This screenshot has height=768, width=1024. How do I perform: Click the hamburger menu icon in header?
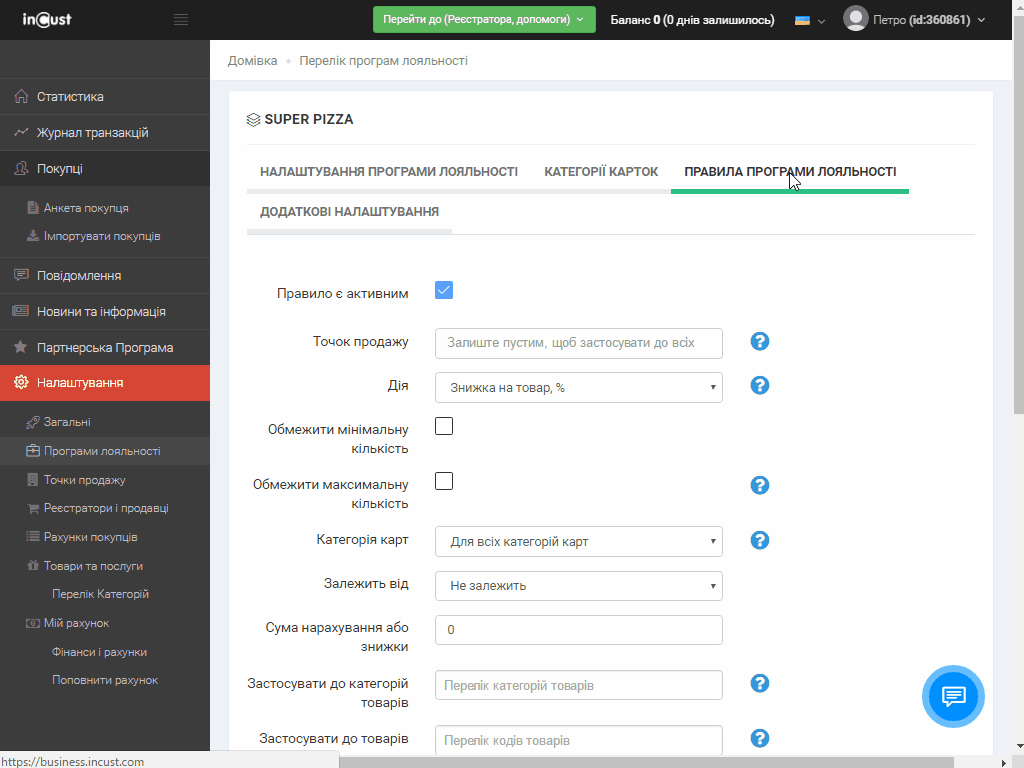(181, 20)
